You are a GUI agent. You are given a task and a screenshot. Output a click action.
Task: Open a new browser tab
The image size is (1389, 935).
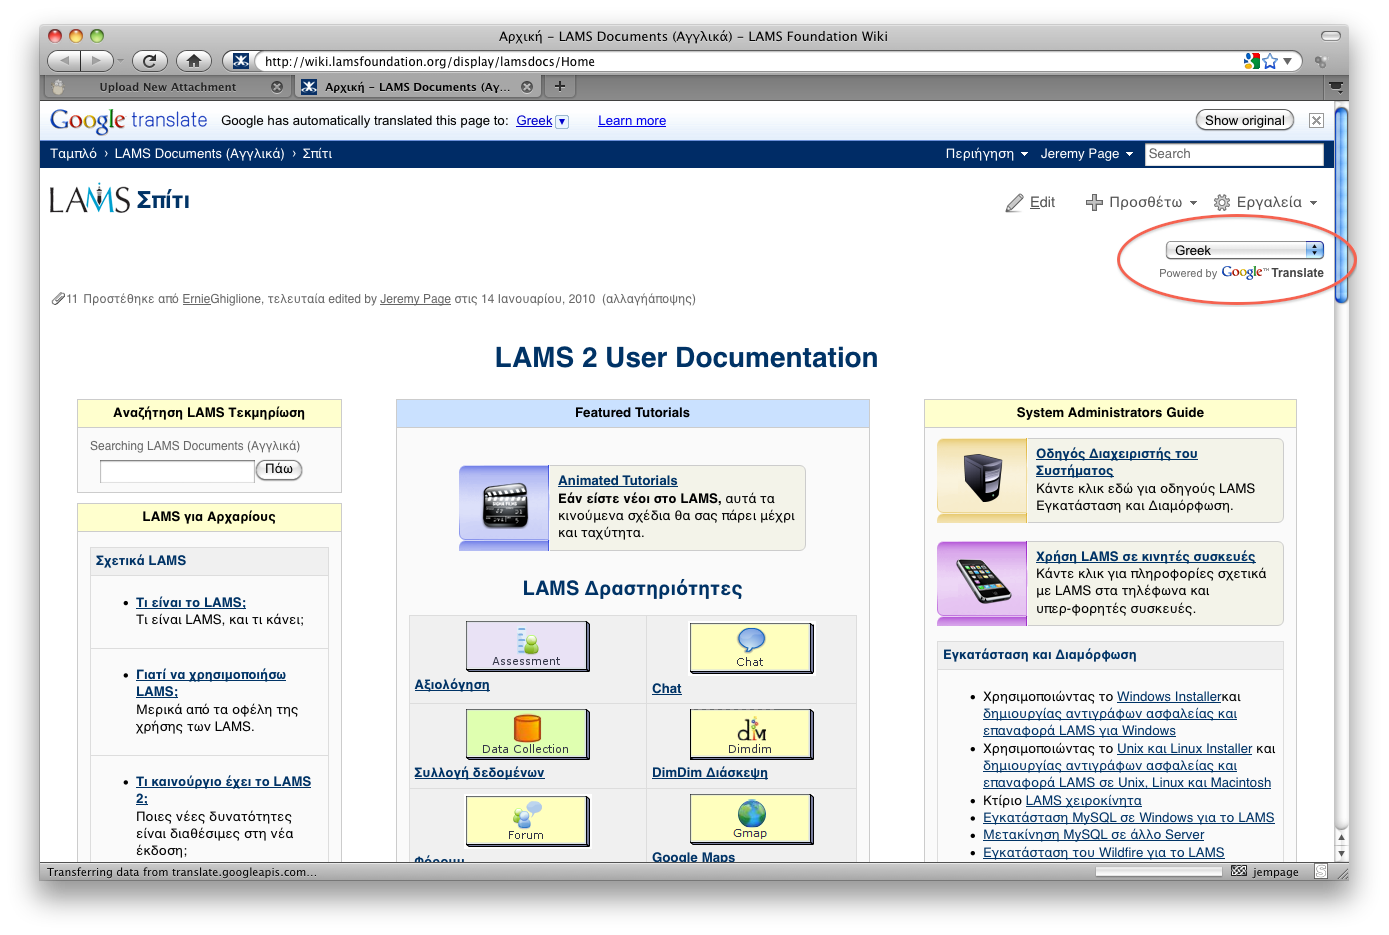560,86
